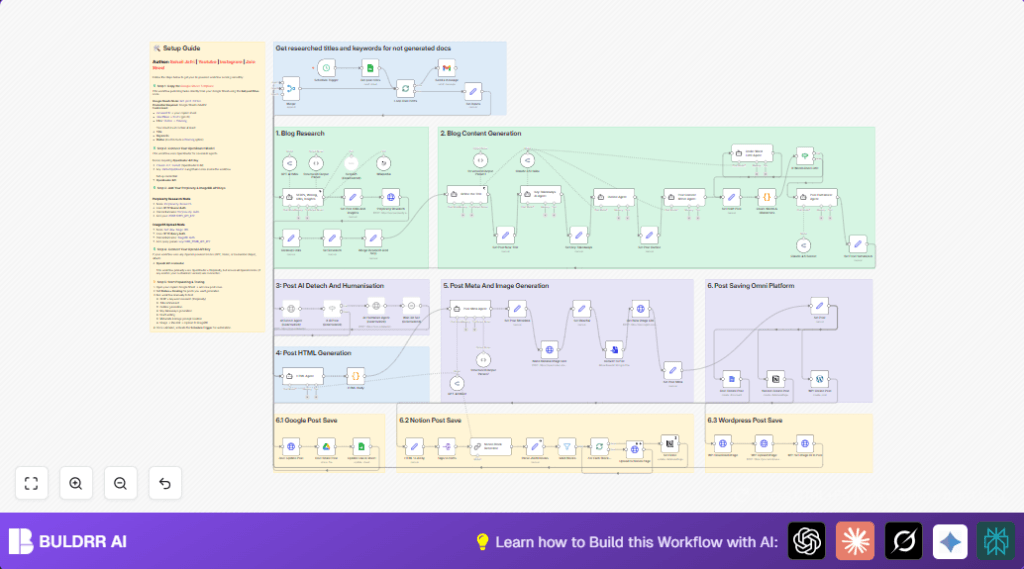Click the BULDRR AI logo

[x=67, y=541]
